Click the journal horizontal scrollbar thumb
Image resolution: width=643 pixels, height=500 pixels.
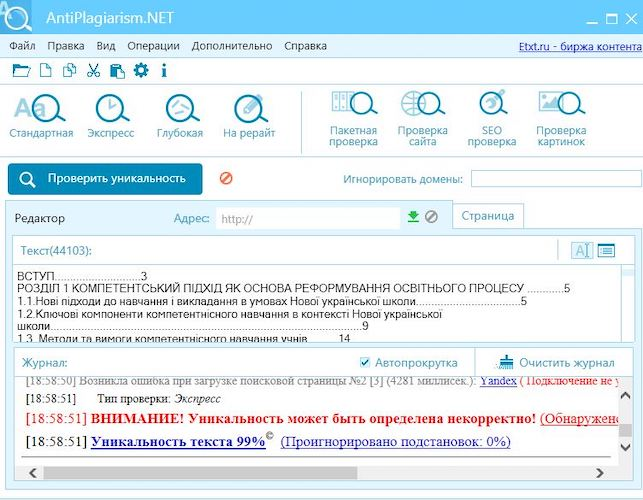click(x=200, y=473)
